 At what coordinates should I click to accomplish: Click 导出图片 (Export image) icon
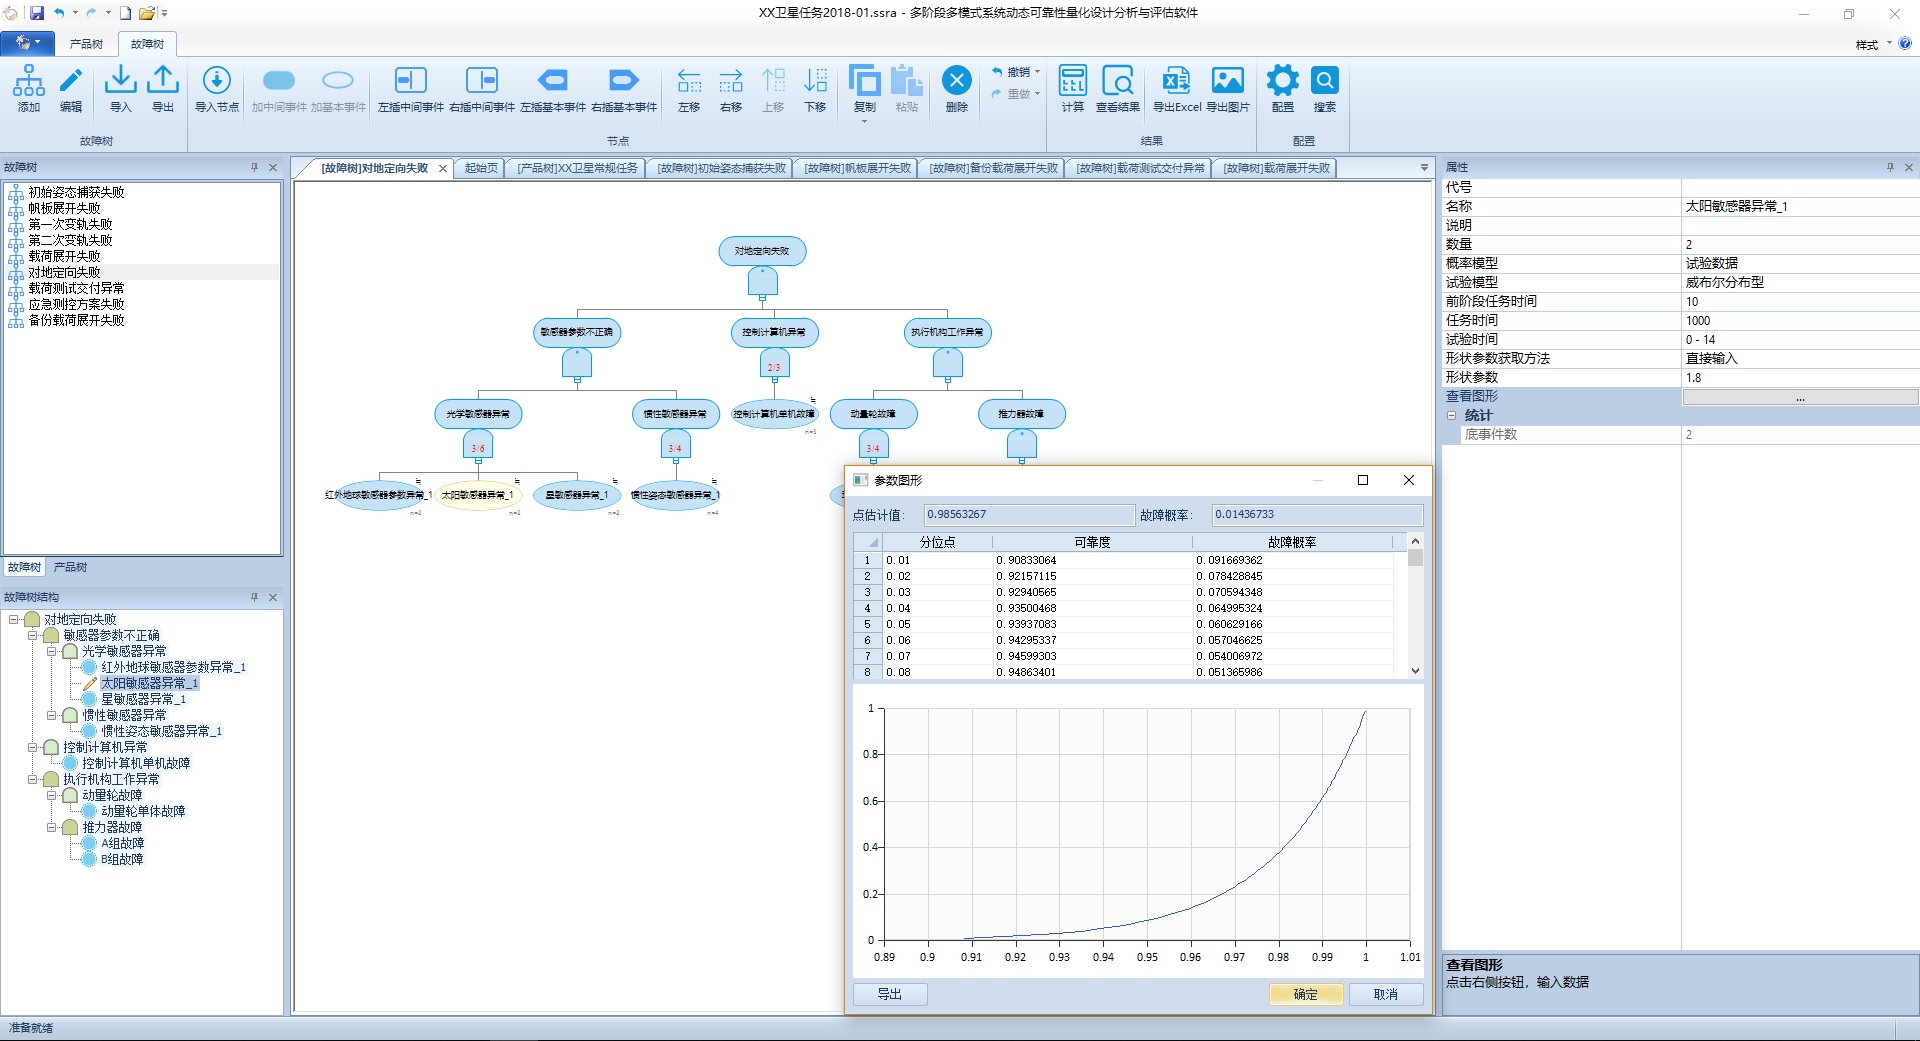click(x=1228, y=88)
